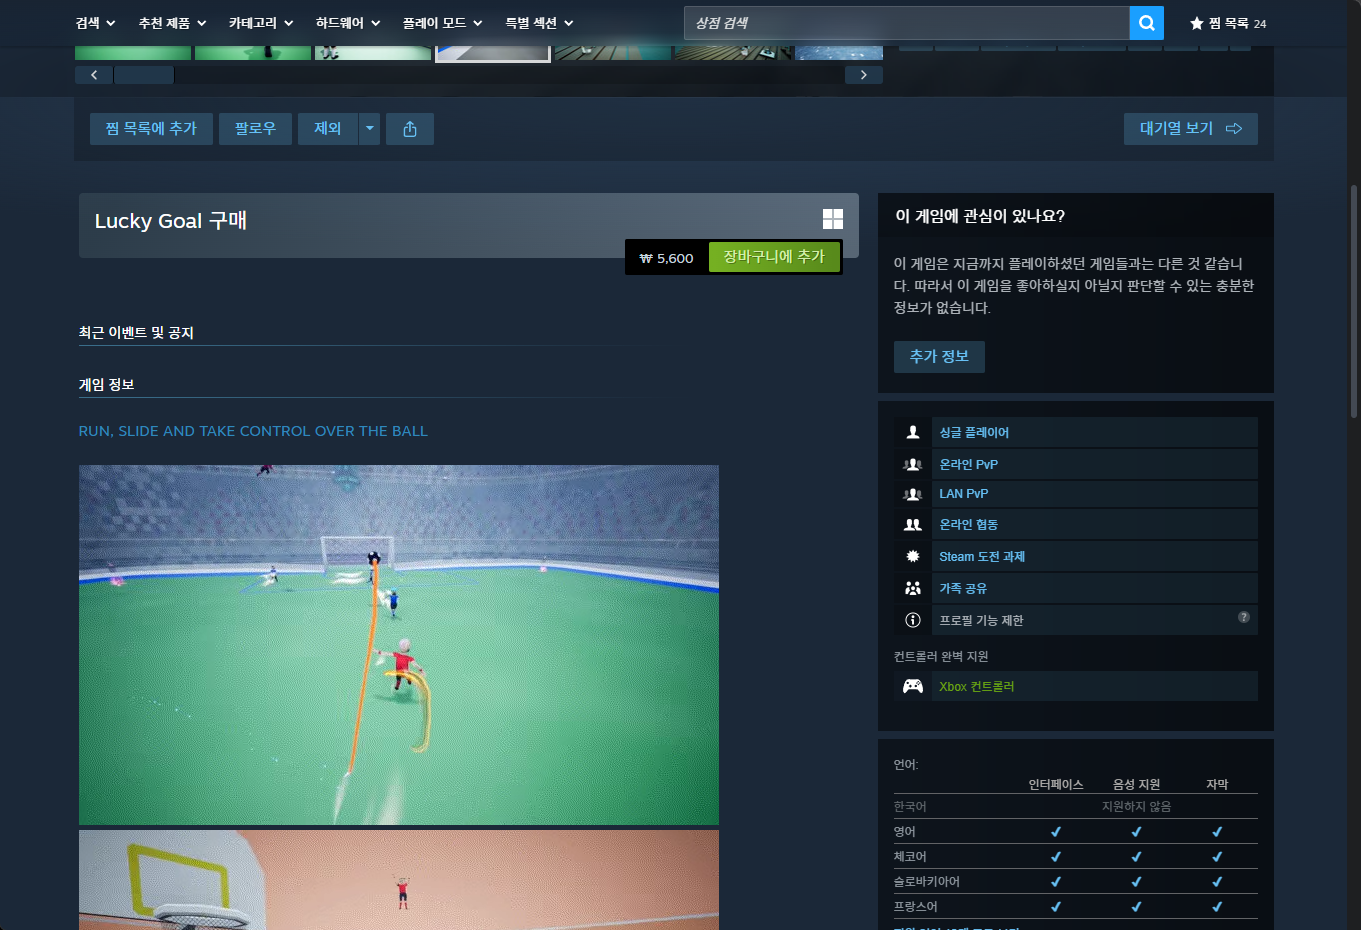1361x930 pixels.
Task: Open the basketball hoop gameplay screenshot
Action: tap(399, 880)
